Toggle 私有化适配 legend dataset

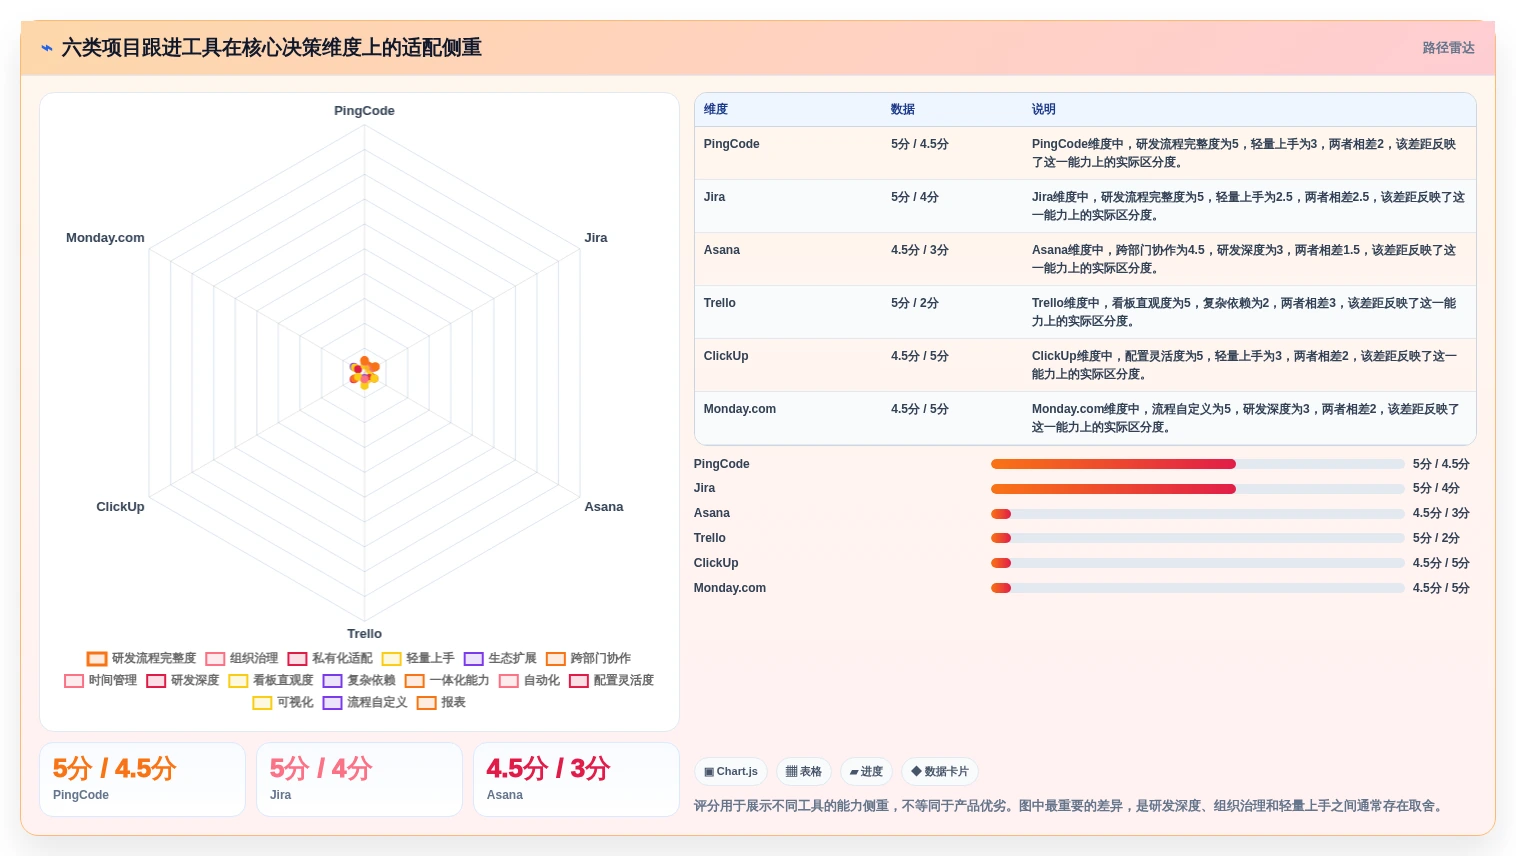click(x=330, y=658)
